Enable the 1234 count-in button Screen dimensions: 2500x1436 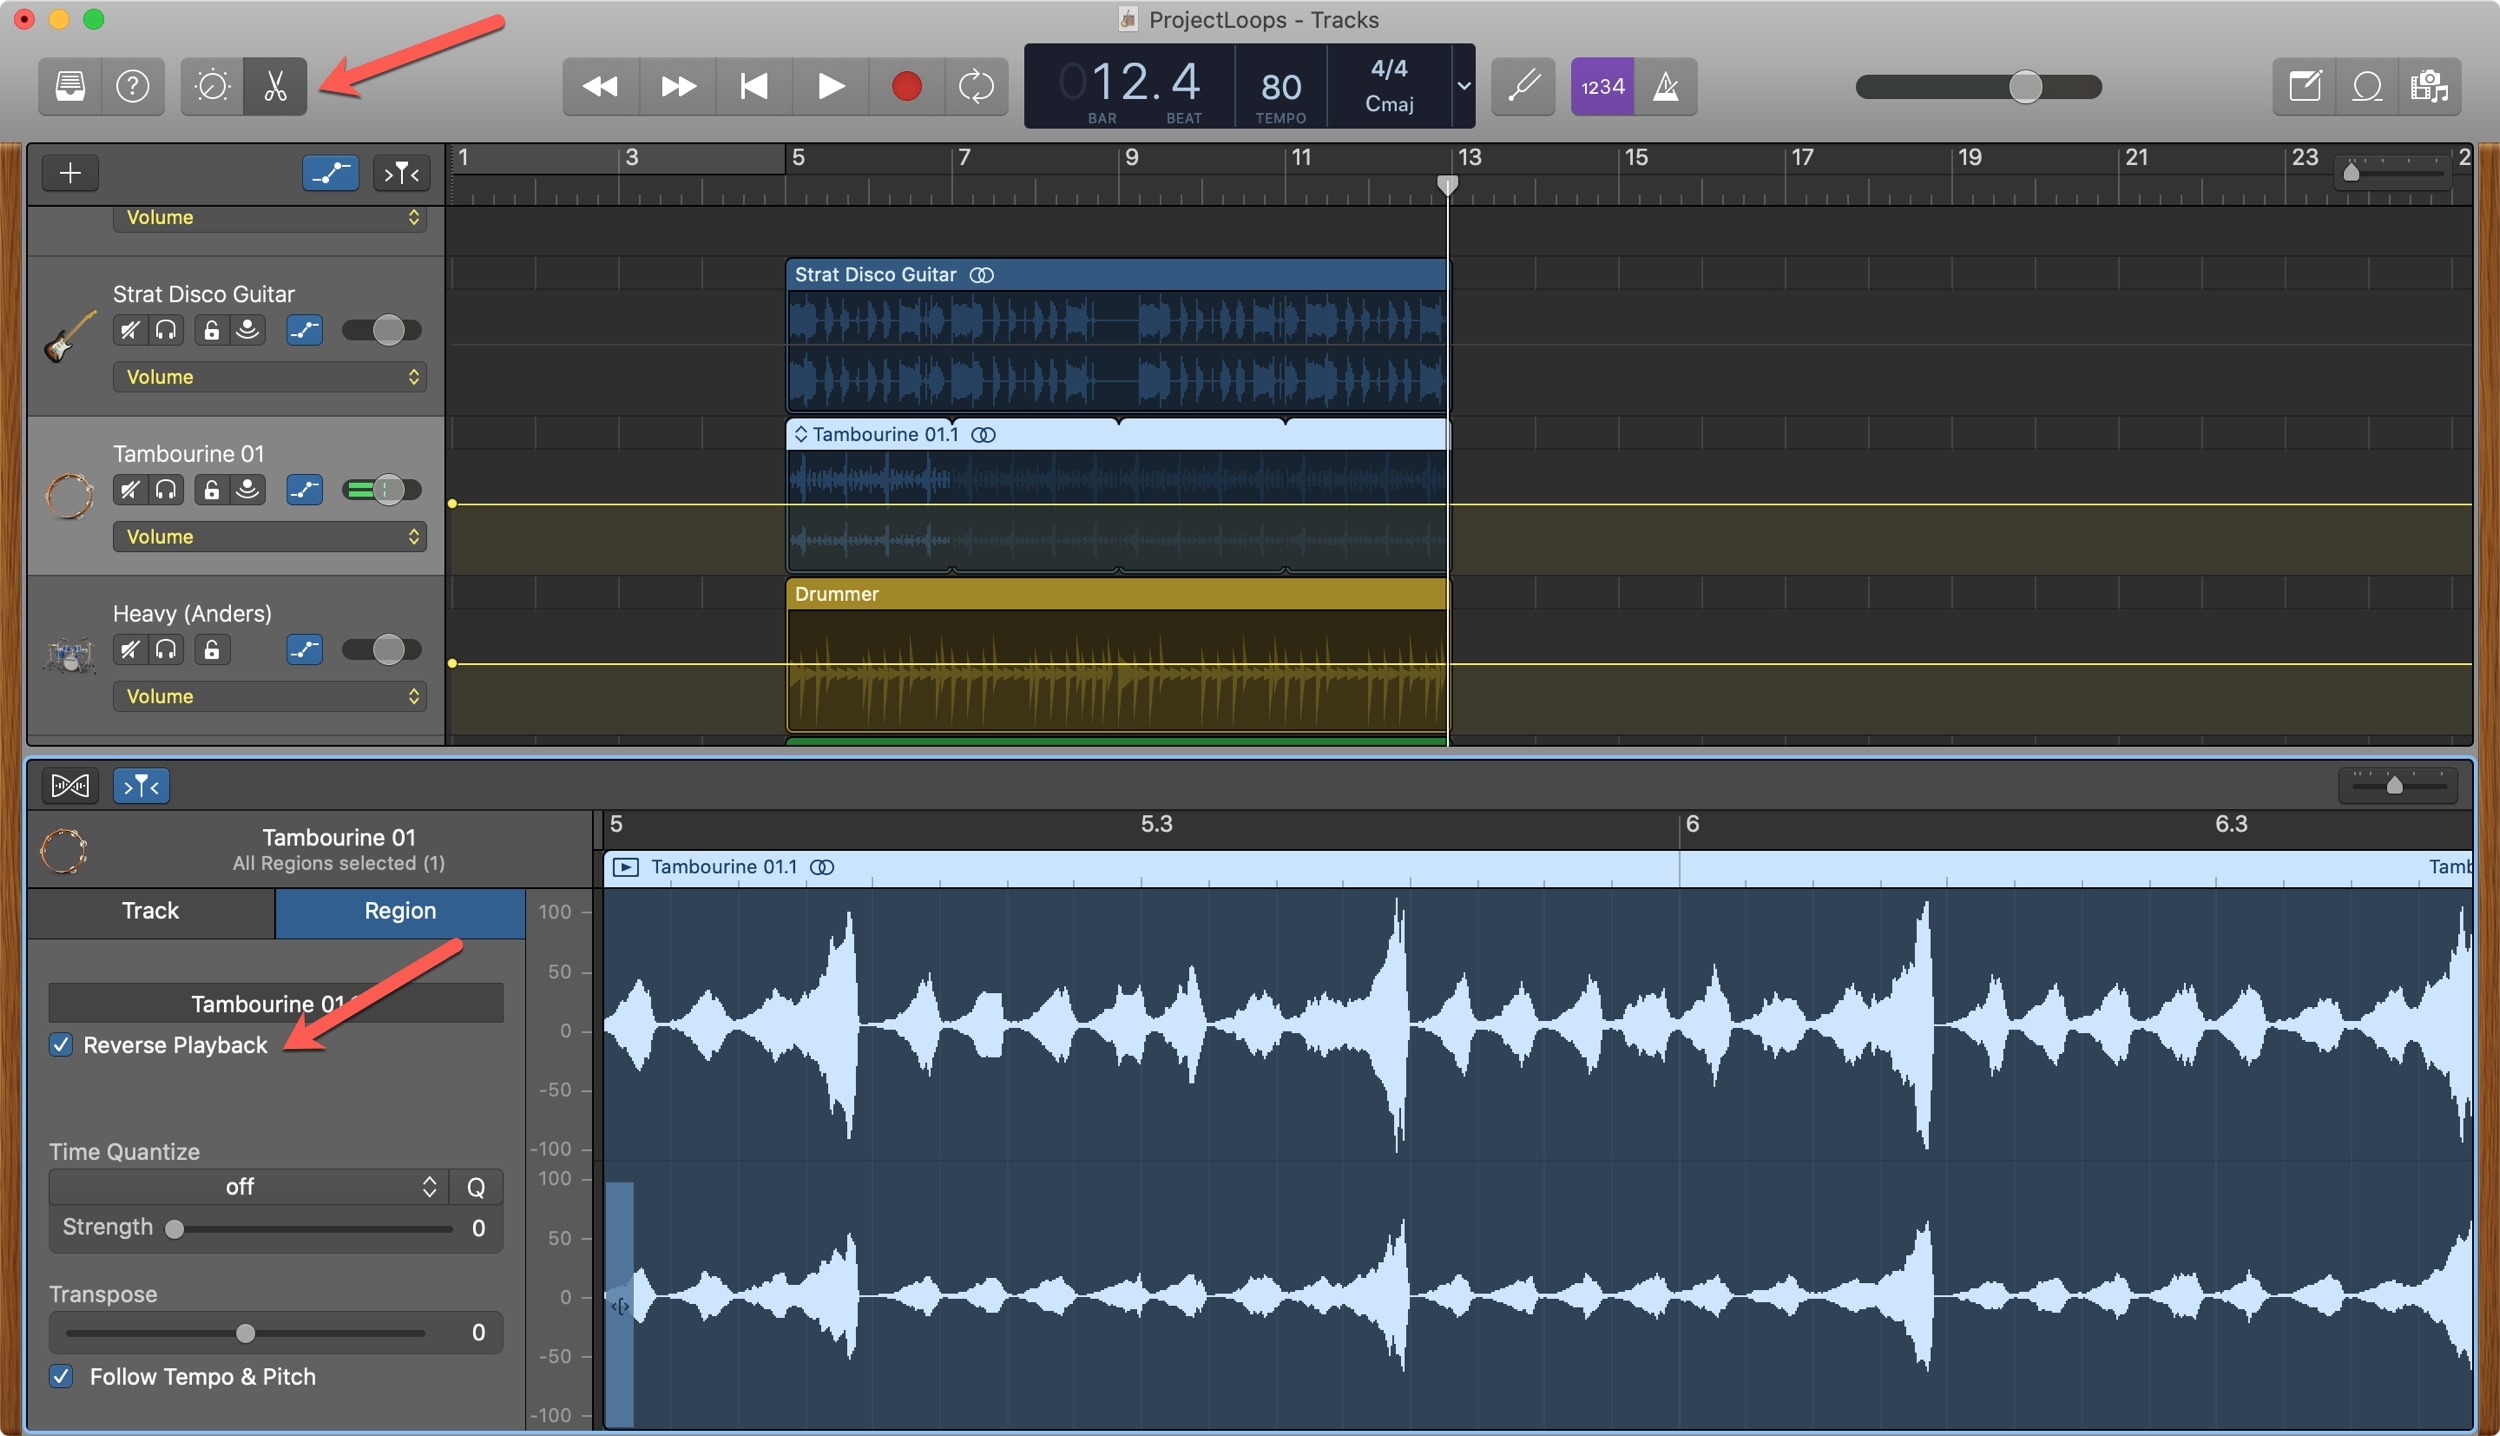tap(1601, 86)
